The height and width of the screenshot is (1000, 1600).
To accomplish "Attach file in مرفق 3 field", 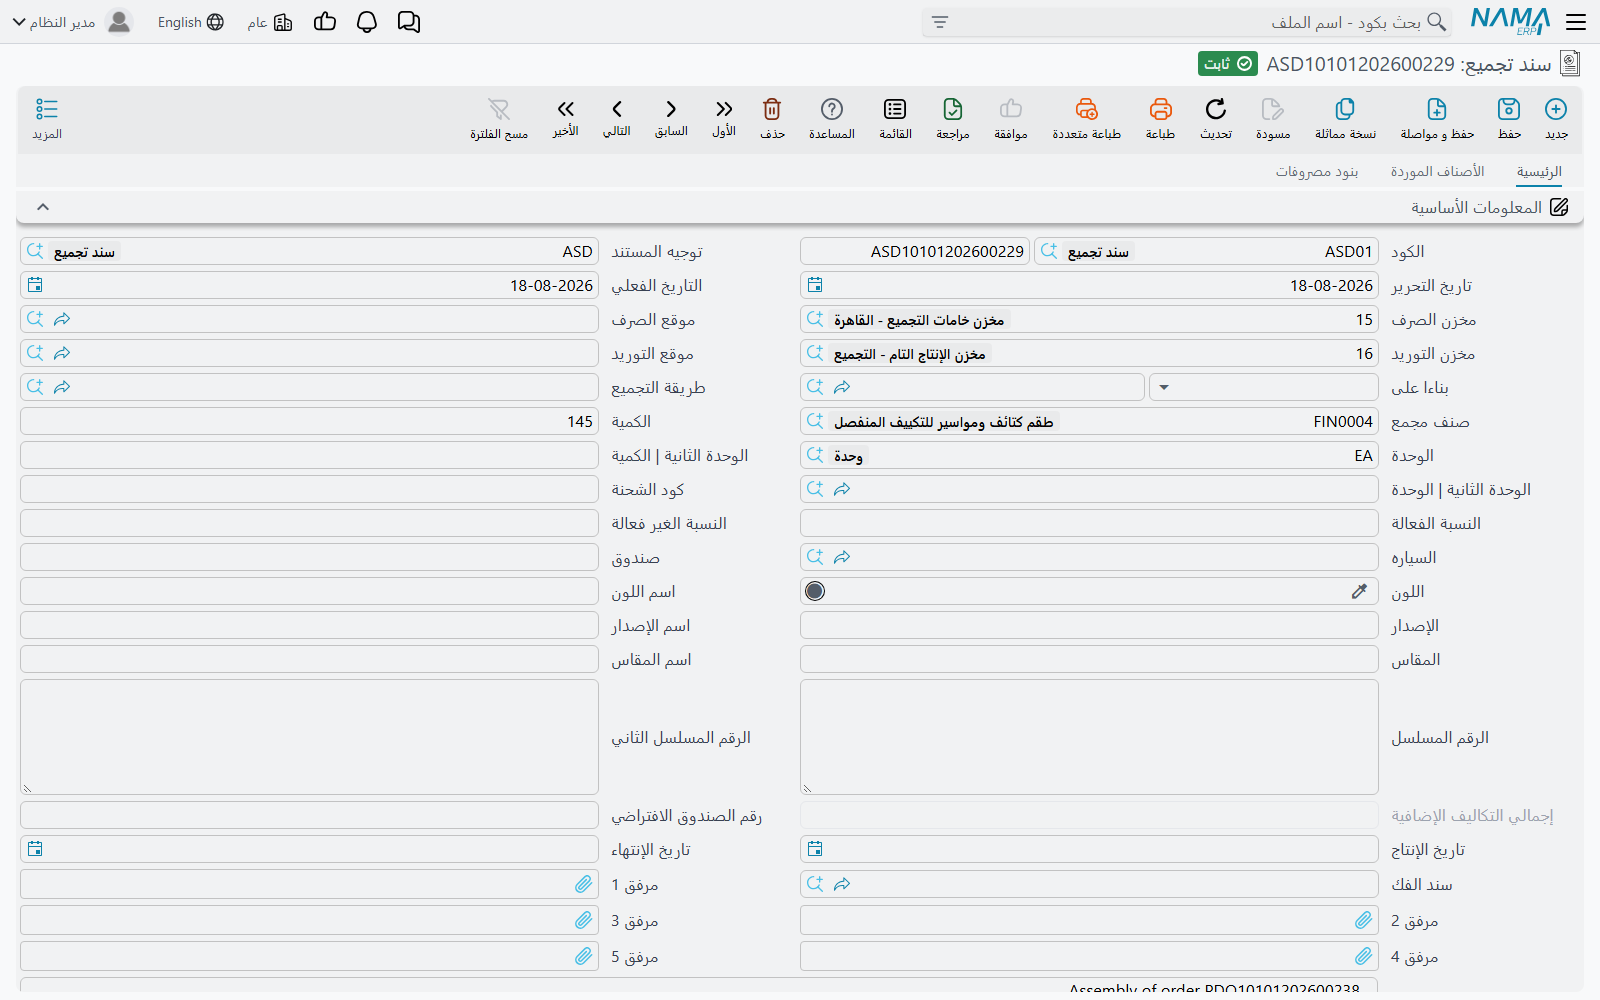I will [x=584, y=920].
